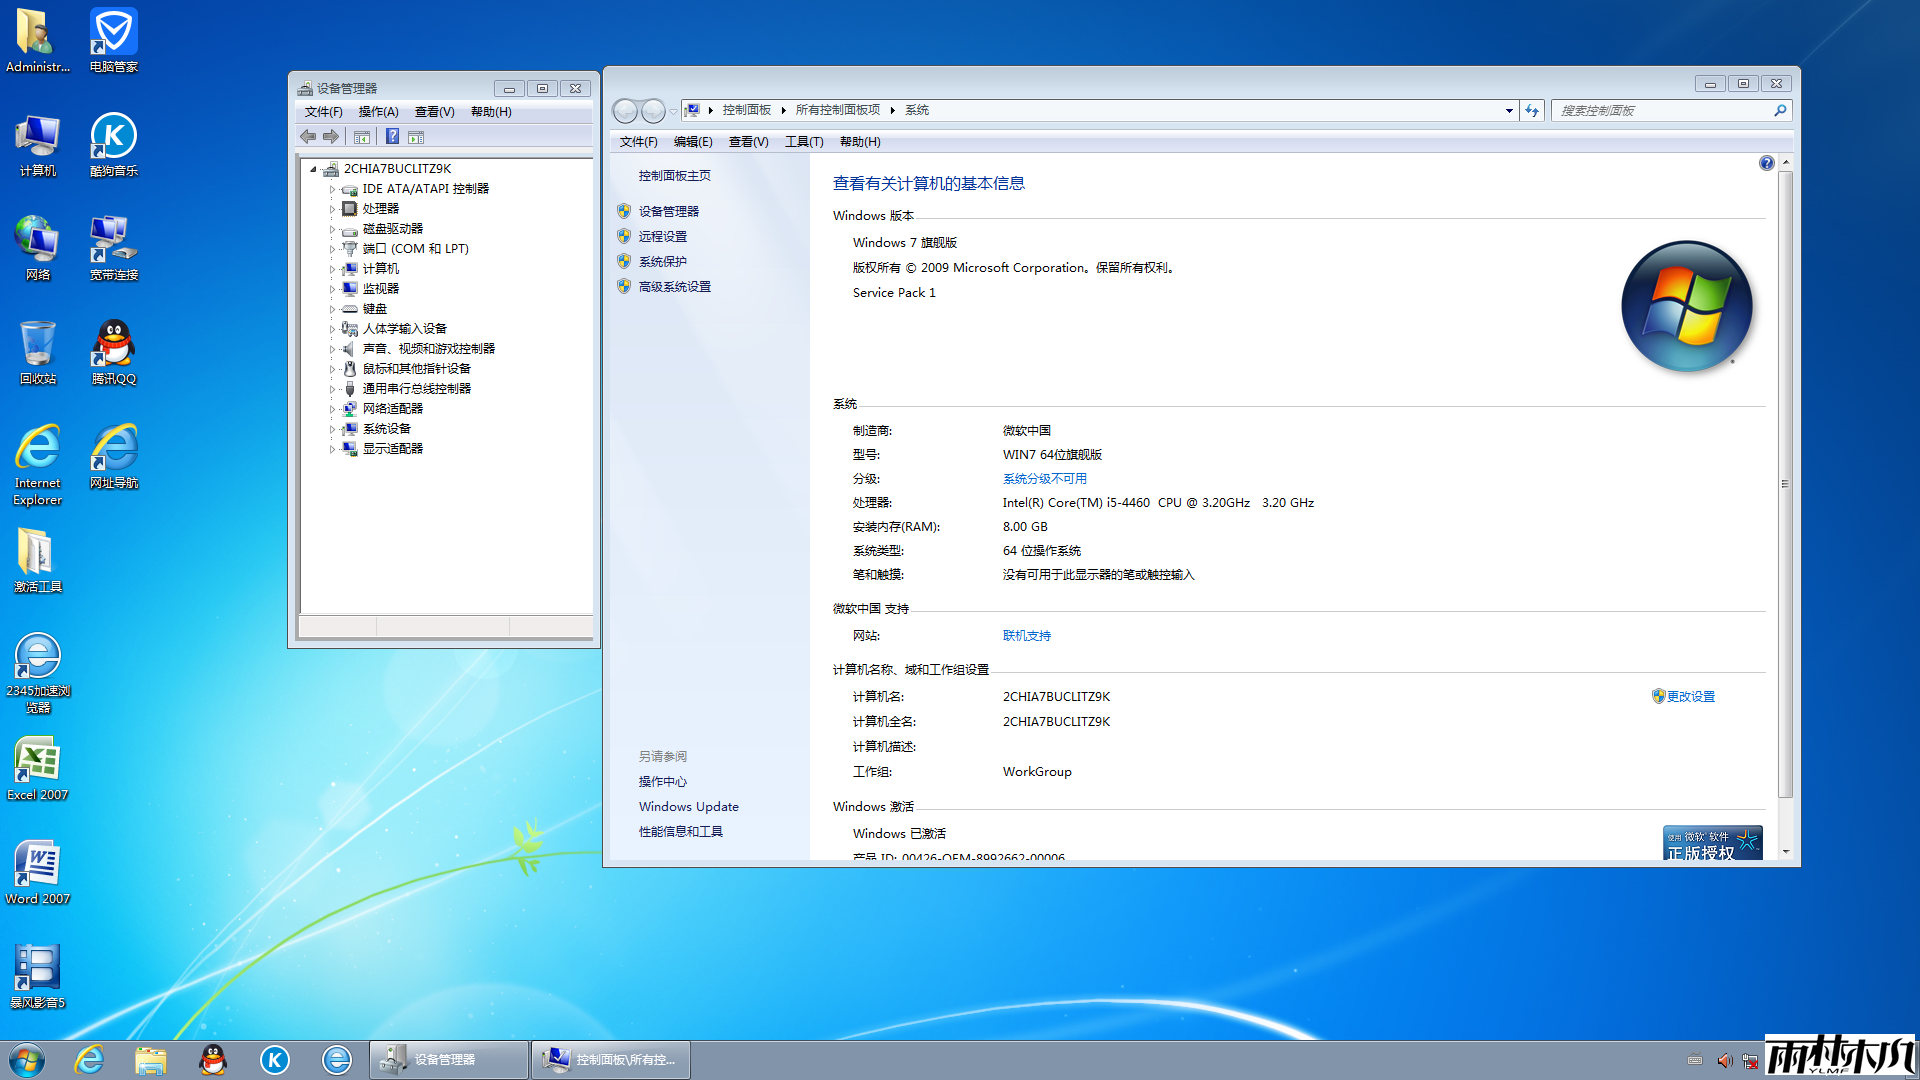Click the help question mark toolbar icon in Device Manager

tap(392, 137)
